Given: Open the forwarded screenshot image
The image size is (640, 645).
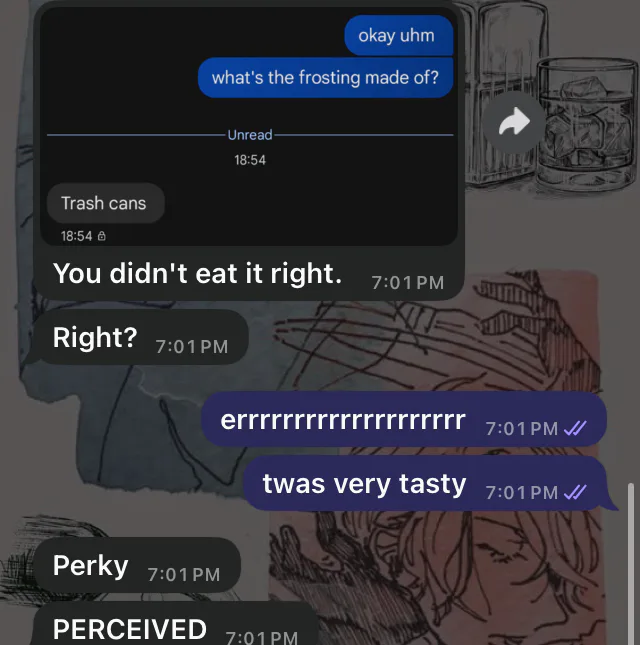Looking at the screenshot, I should 249,126.
